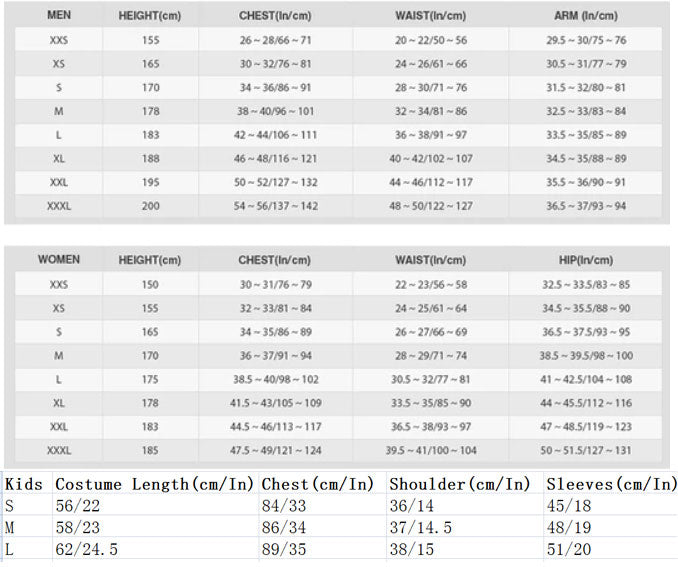678x567 pixels.
Task: Click women's XXXL height value 185
Action: tap(150, 451)
